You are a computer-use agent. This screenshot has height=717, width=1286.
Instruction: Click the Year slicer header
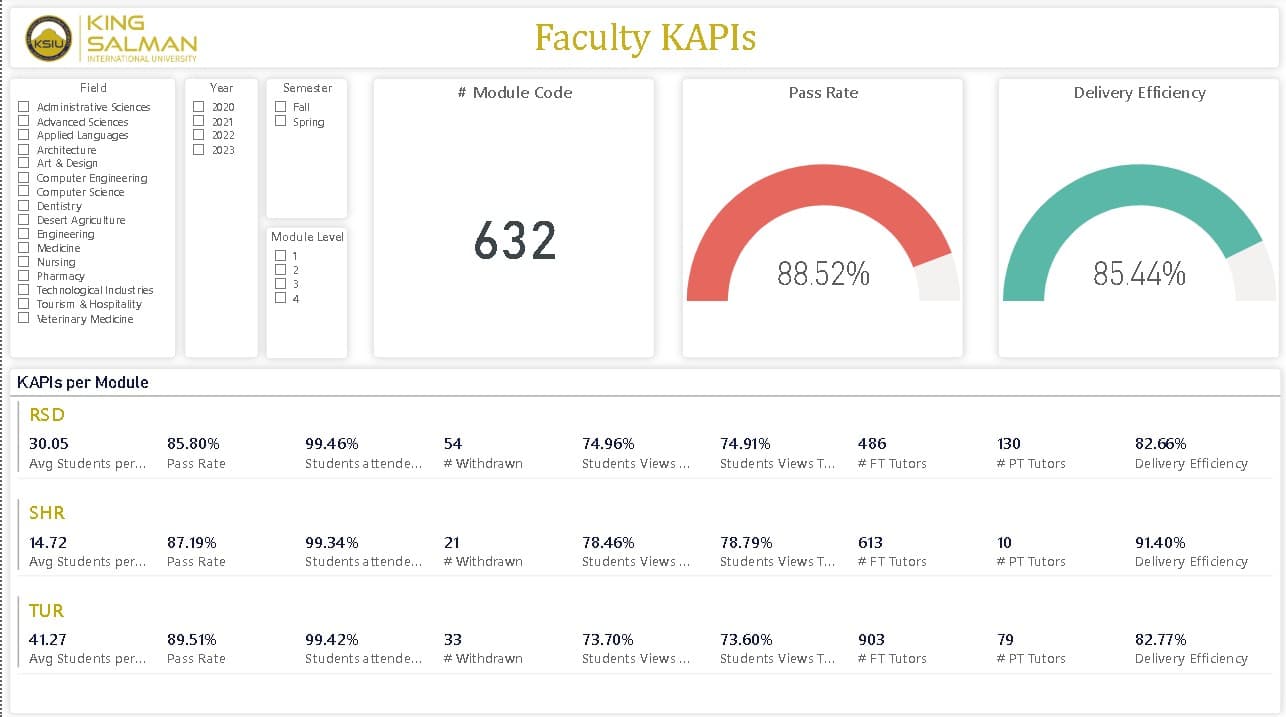tap(221, 88)
